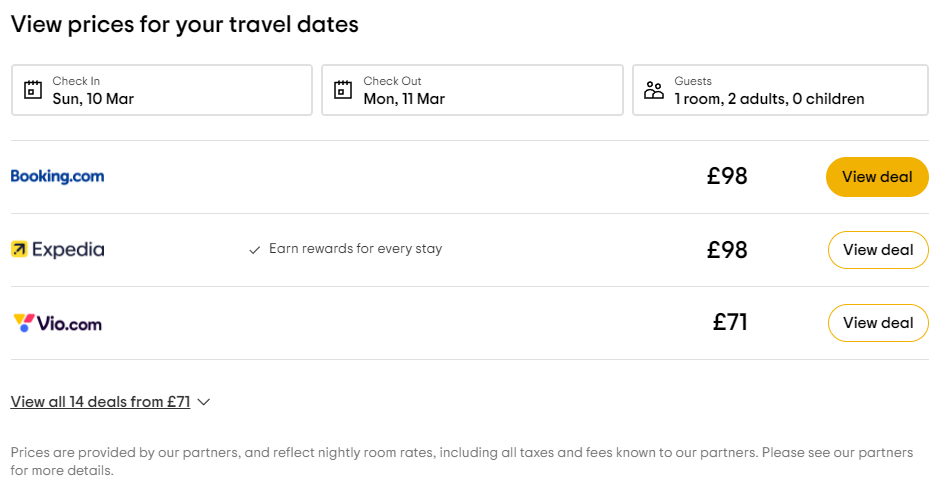This screenshot has height=493, width=942.
Task: Click the Booking.com £98 price
Action: [x=727, y=177]
